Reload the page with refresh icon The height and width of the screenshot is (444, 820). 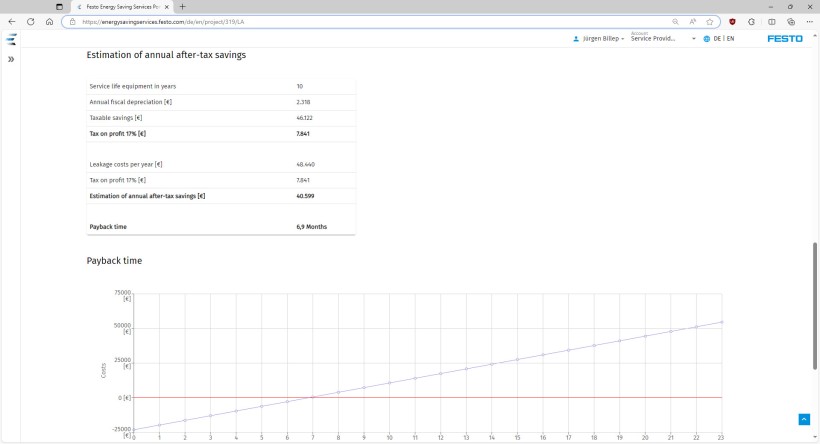coord(30,22)
